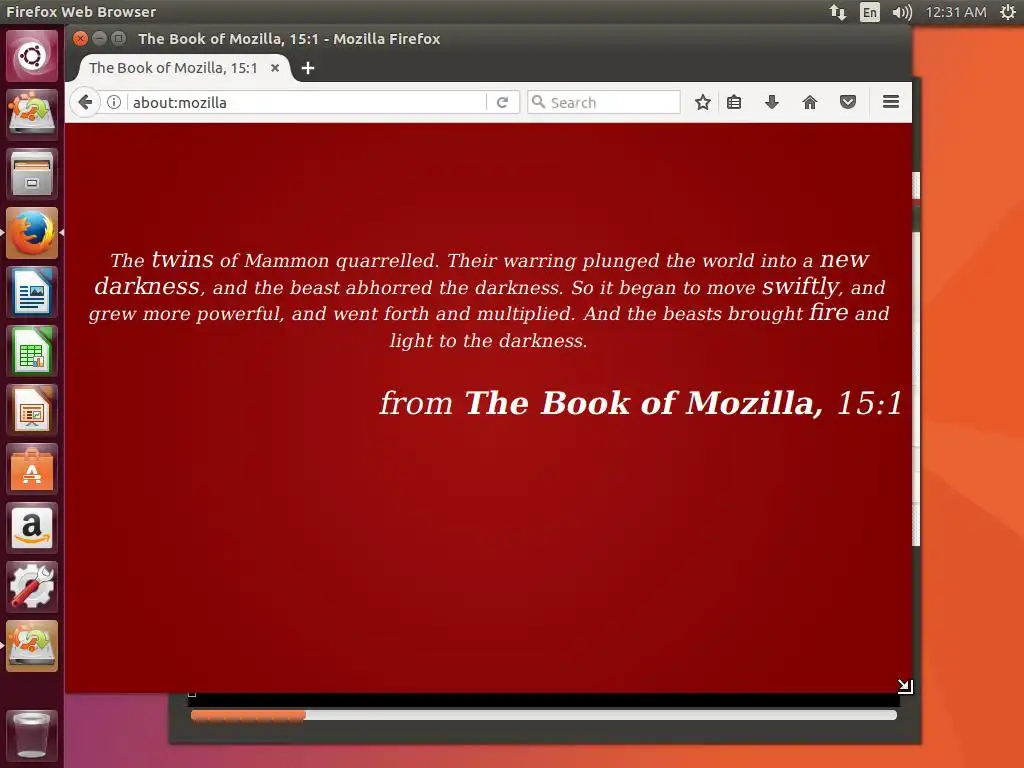Screen dimensions: 1024x768
Task: Open System Settings from launcher
Action: pos(32,586)
